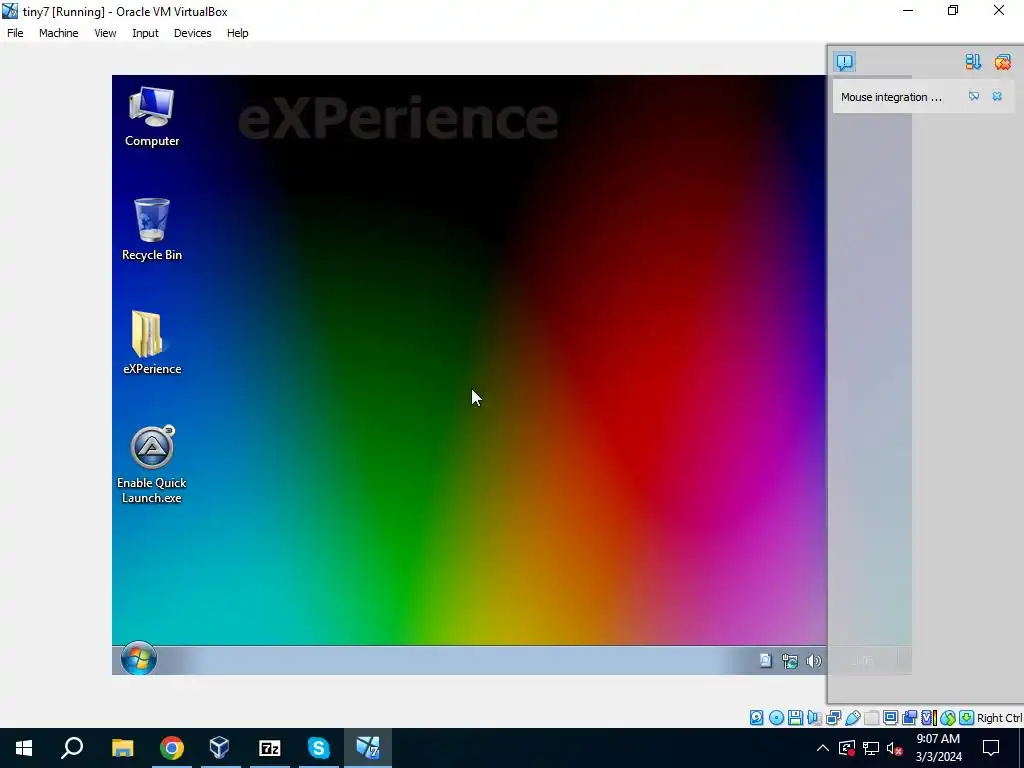Open the host notifications action center
Viewport: 1024px width, 768px height.
tap(991, 748)
